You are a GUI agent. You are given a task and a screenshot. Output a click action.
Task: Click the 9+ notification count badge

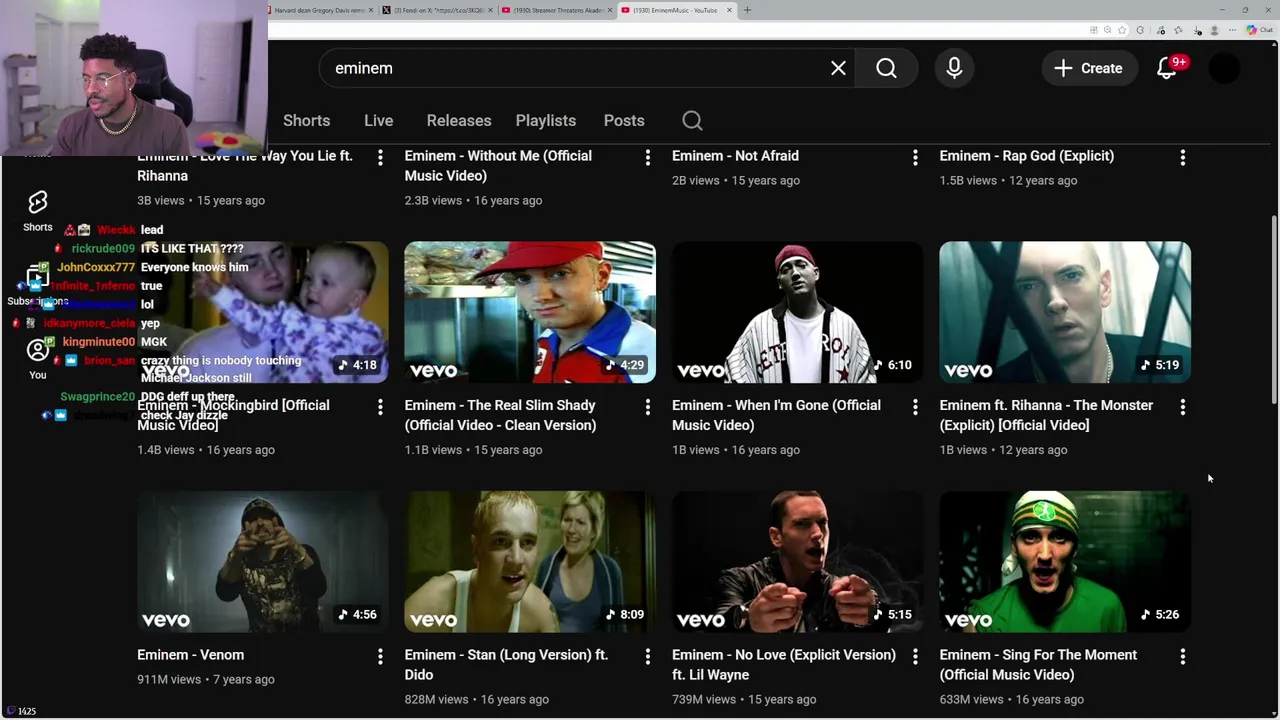[1179, 62]
